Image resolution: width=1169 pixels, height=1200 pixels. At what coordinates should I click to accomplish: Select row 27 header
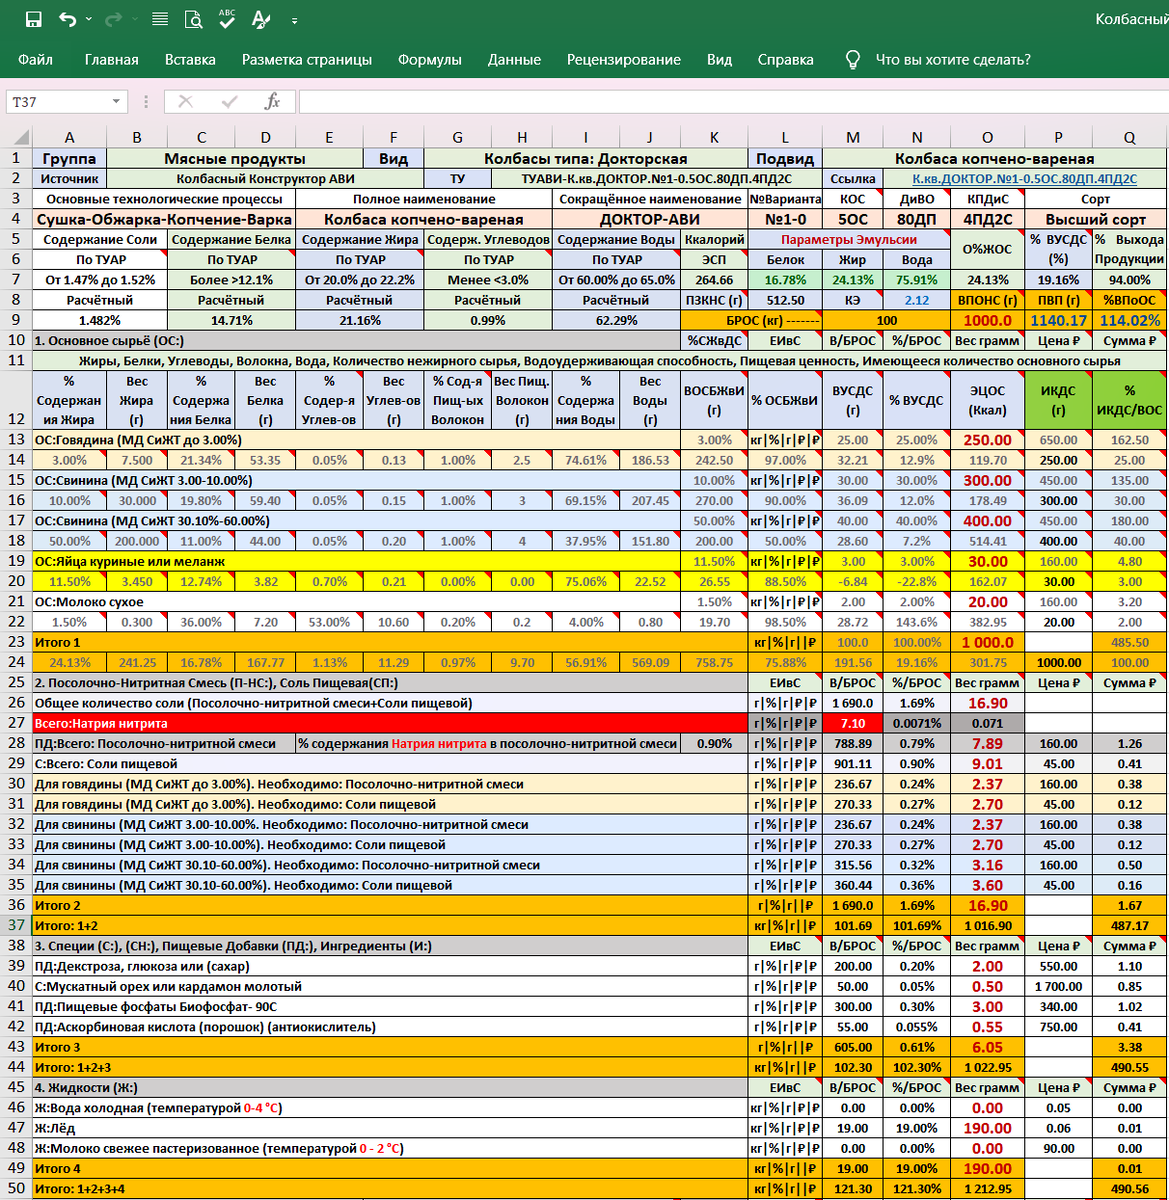tap(16, 723)
